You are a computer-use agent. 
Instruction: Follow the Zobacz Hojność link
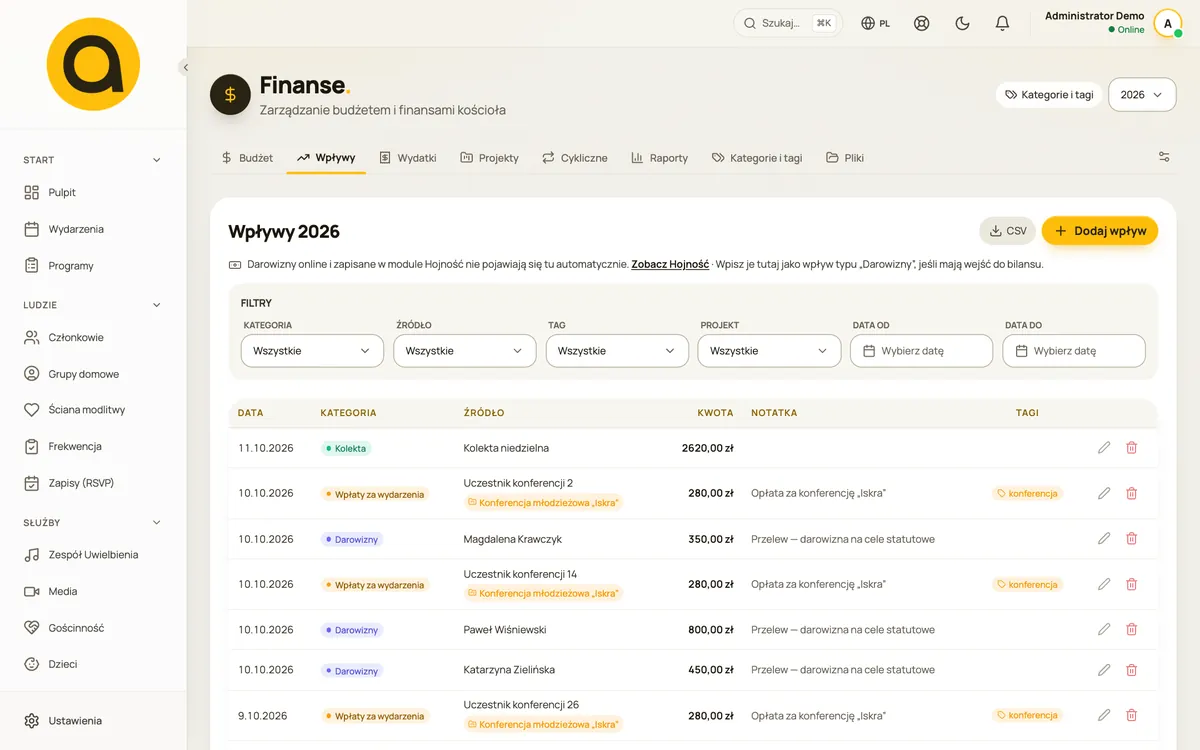coord(670,265)
